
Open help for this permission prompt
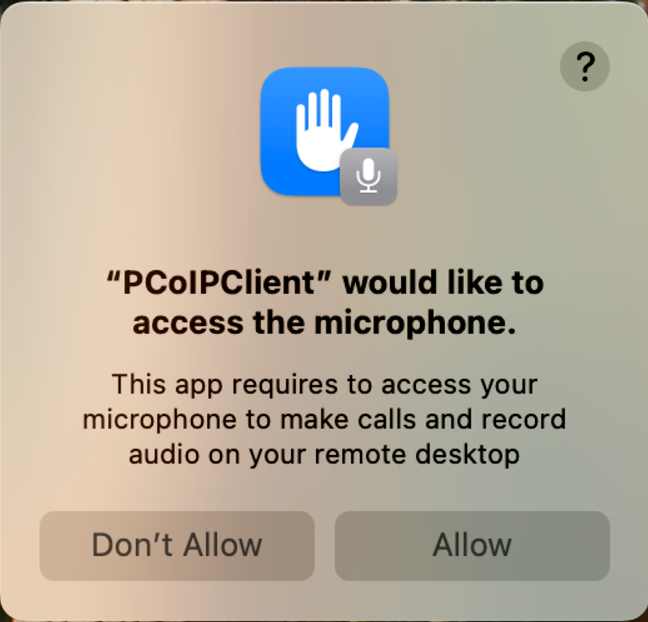(x=584, y=67)
